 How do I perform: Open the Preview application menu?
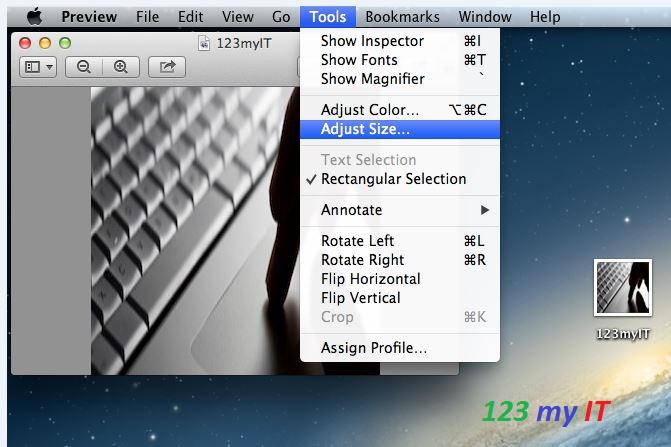point(89,17)
